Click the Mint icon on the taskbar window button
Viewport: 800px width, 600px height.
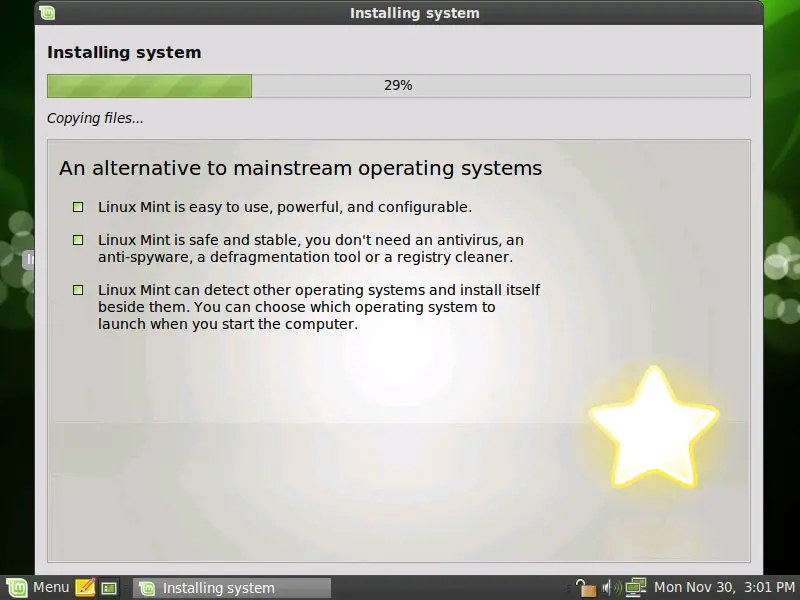tap(147, 588)
